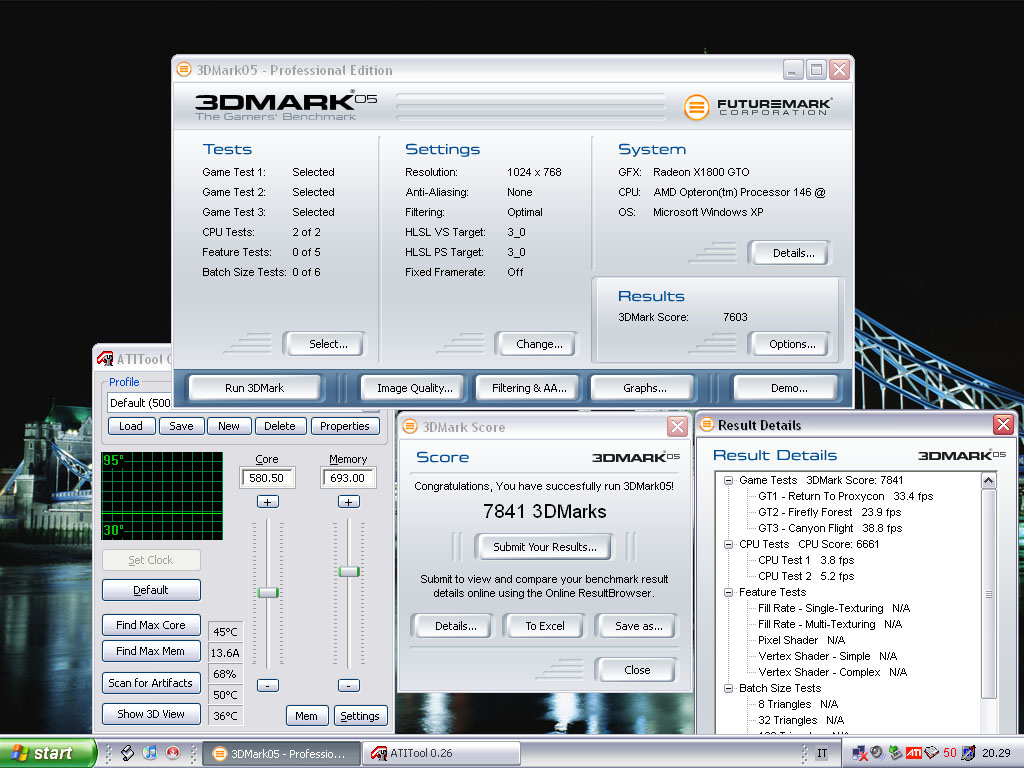Click Find Max Mem button
The height and width of the screenshot is (768, 1024).
tap(151, 651)
